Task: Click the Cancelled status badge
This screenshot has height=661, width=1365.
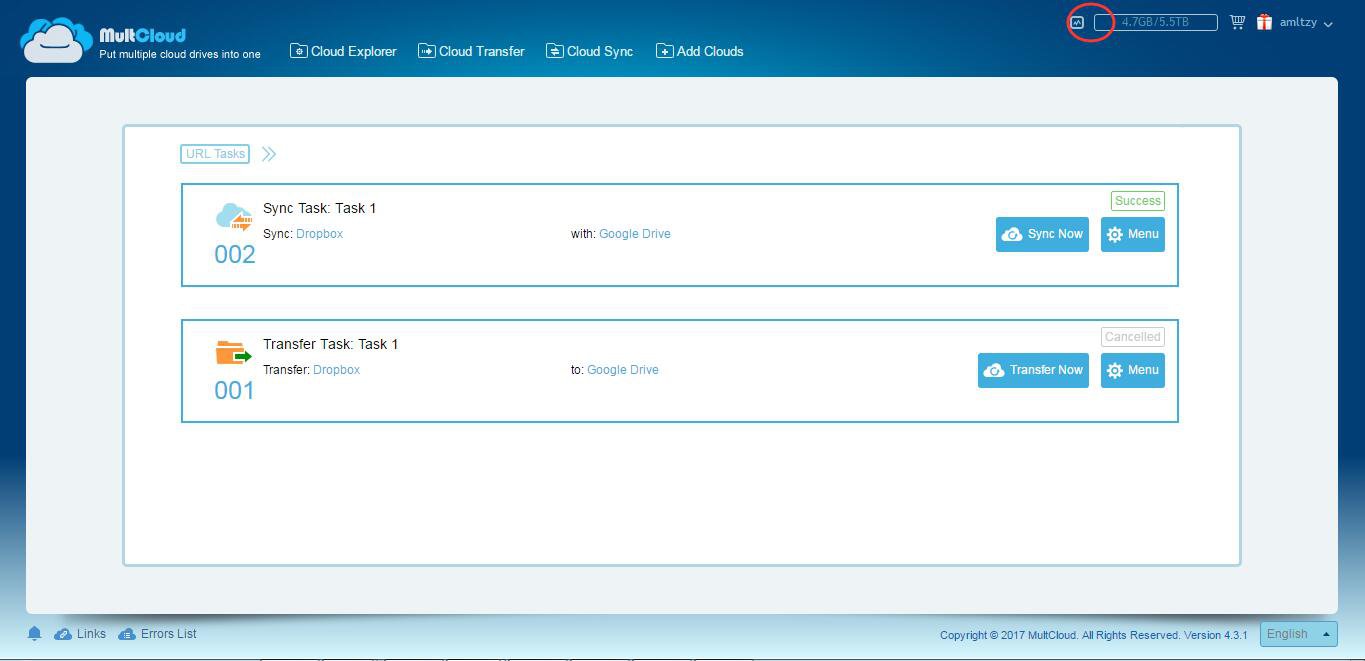Action: (x=1133, y=337)
